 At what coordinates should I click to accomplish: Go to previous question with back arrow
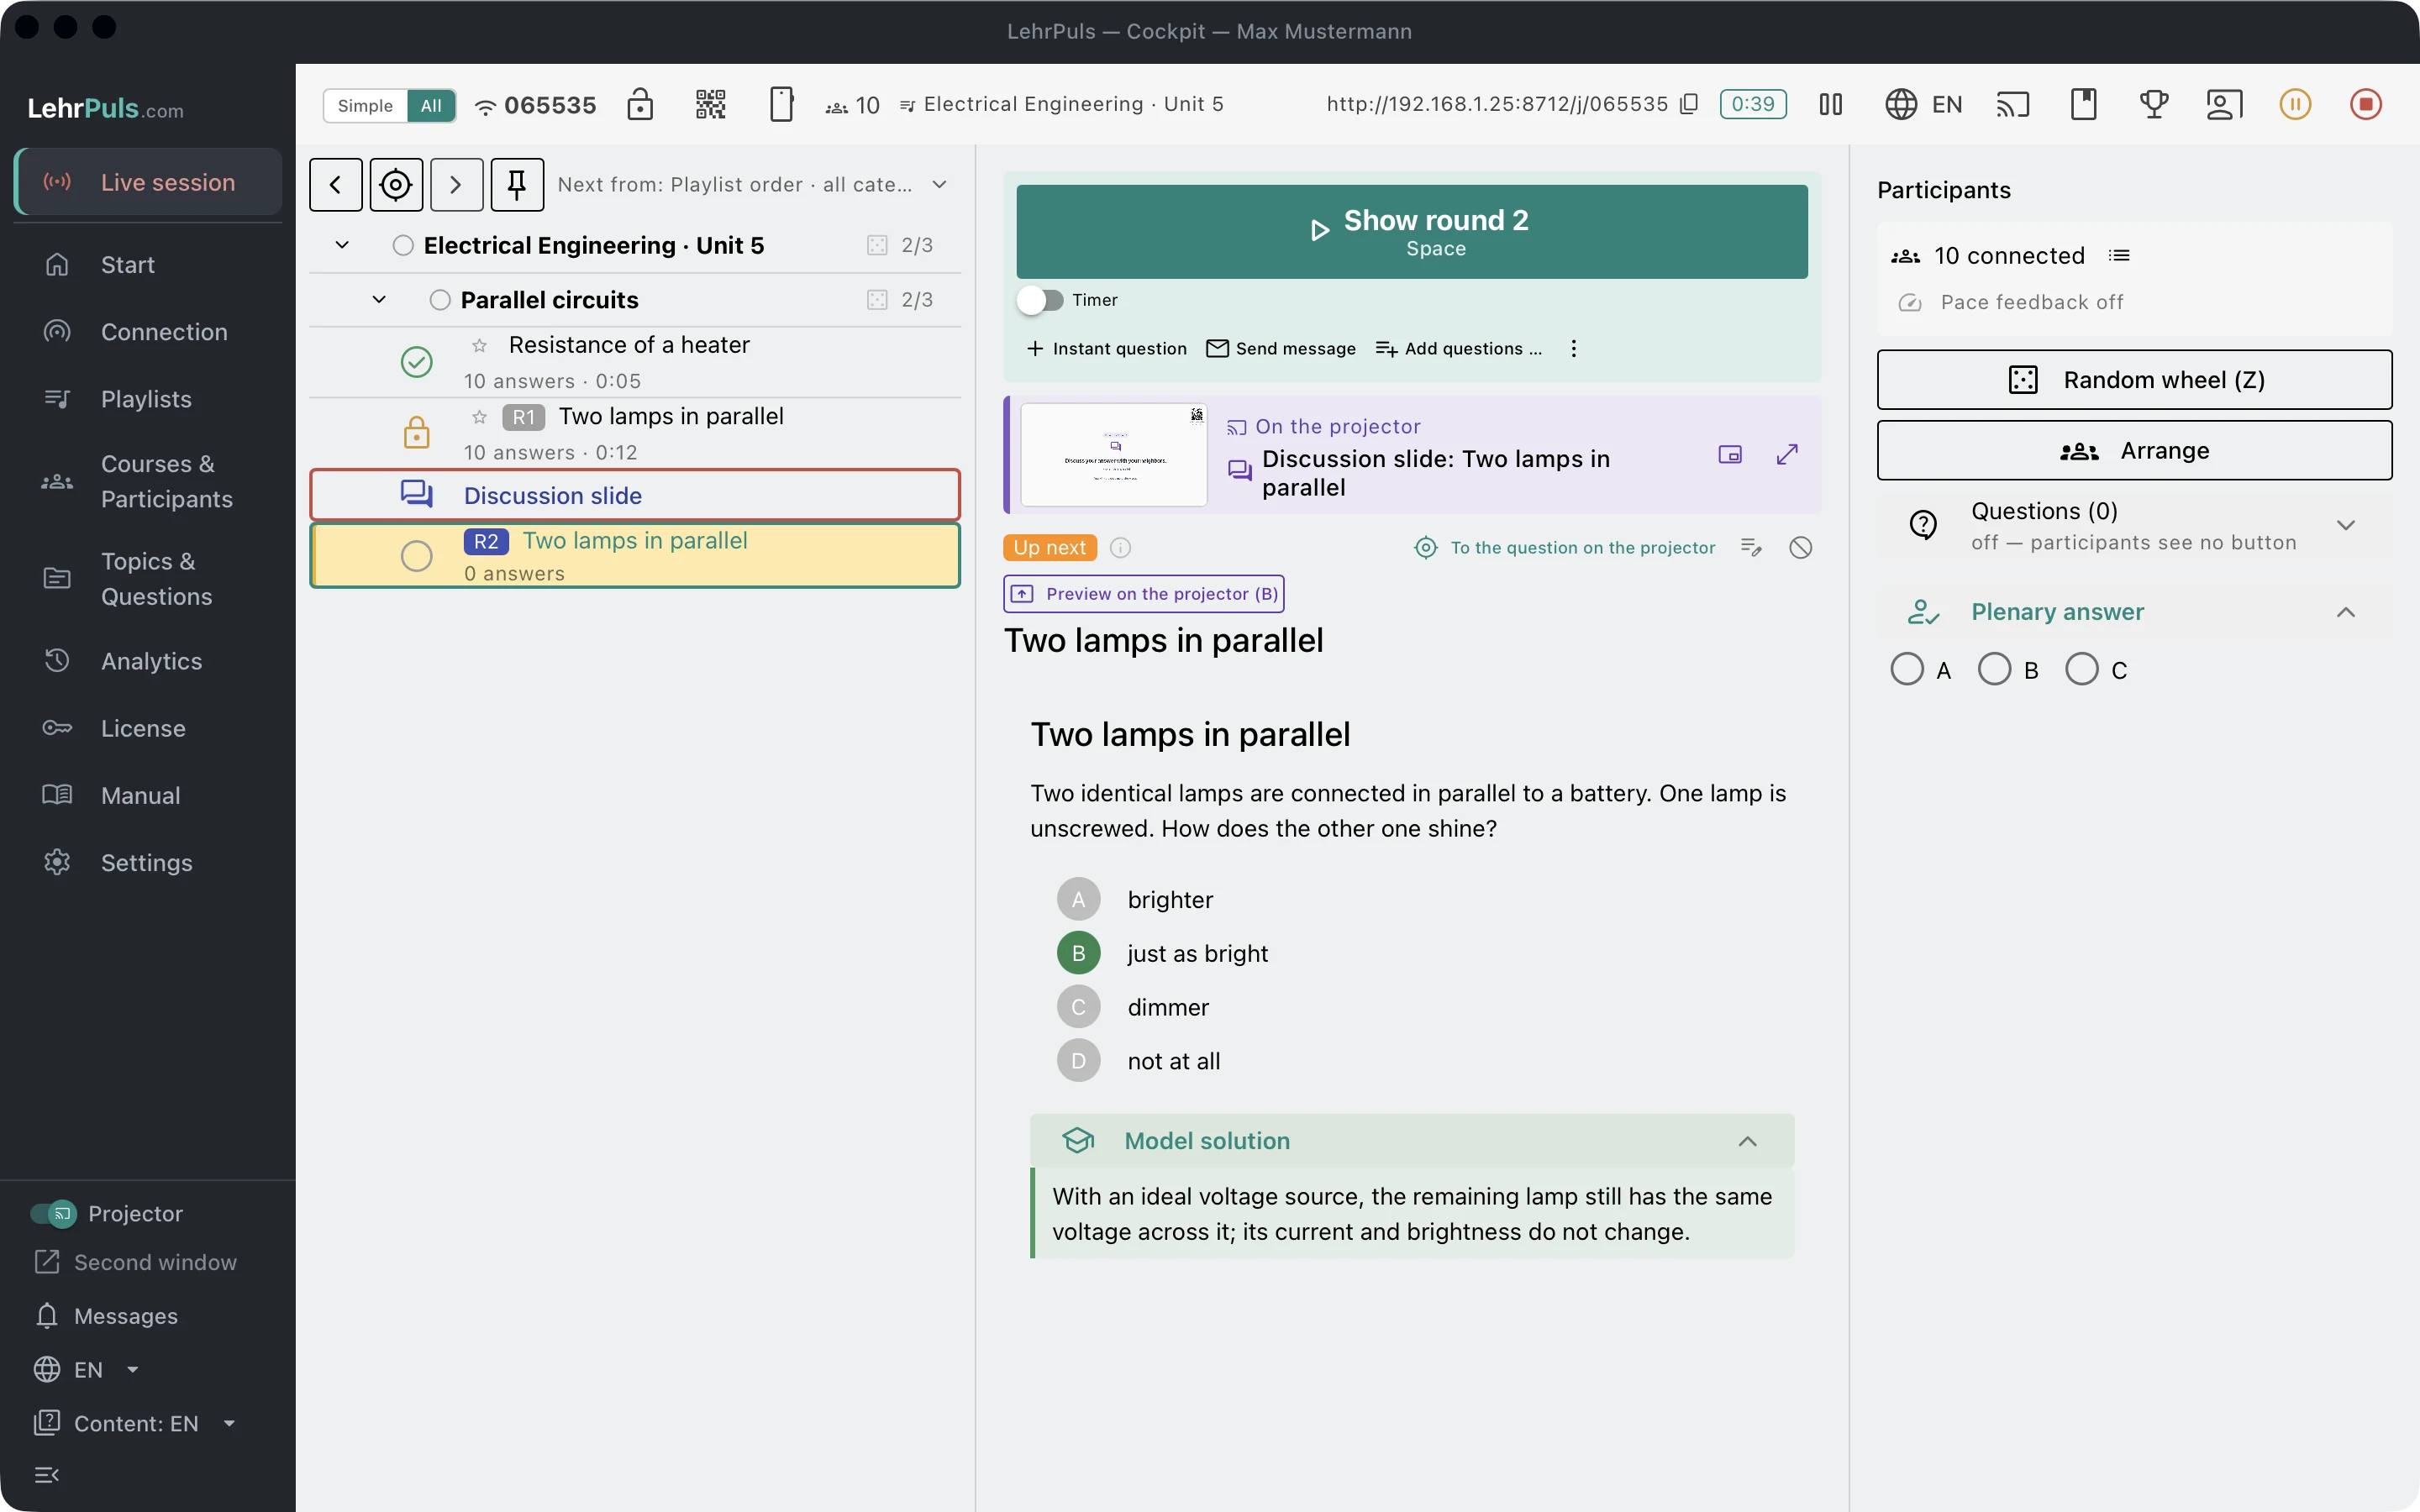point(336,184)
